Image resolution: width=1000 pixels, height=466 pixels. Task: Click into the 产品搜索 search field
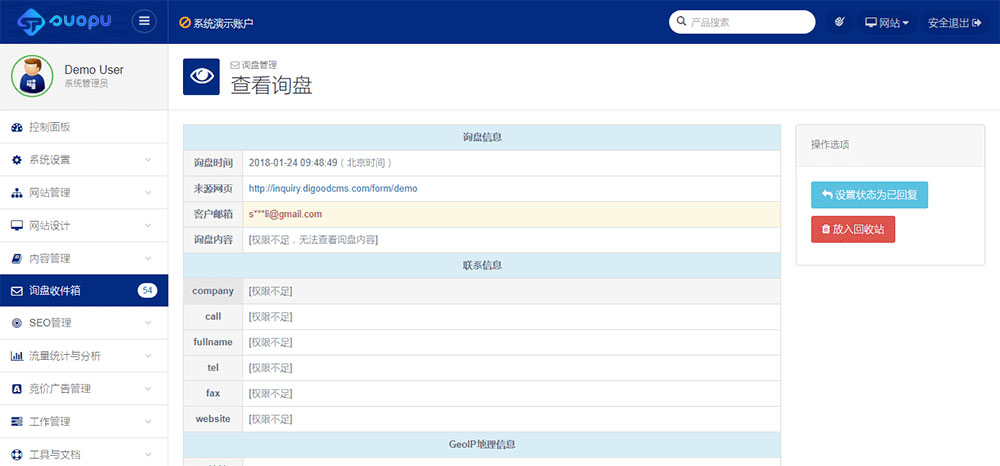click(x=746, y=22)
